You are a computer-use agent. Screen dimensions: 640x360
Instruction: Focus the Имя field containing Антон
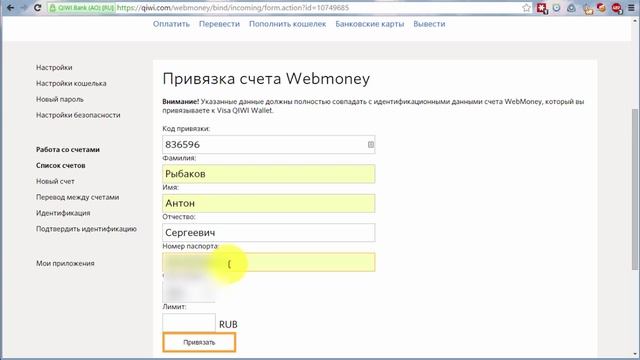(x=269, y=203)
